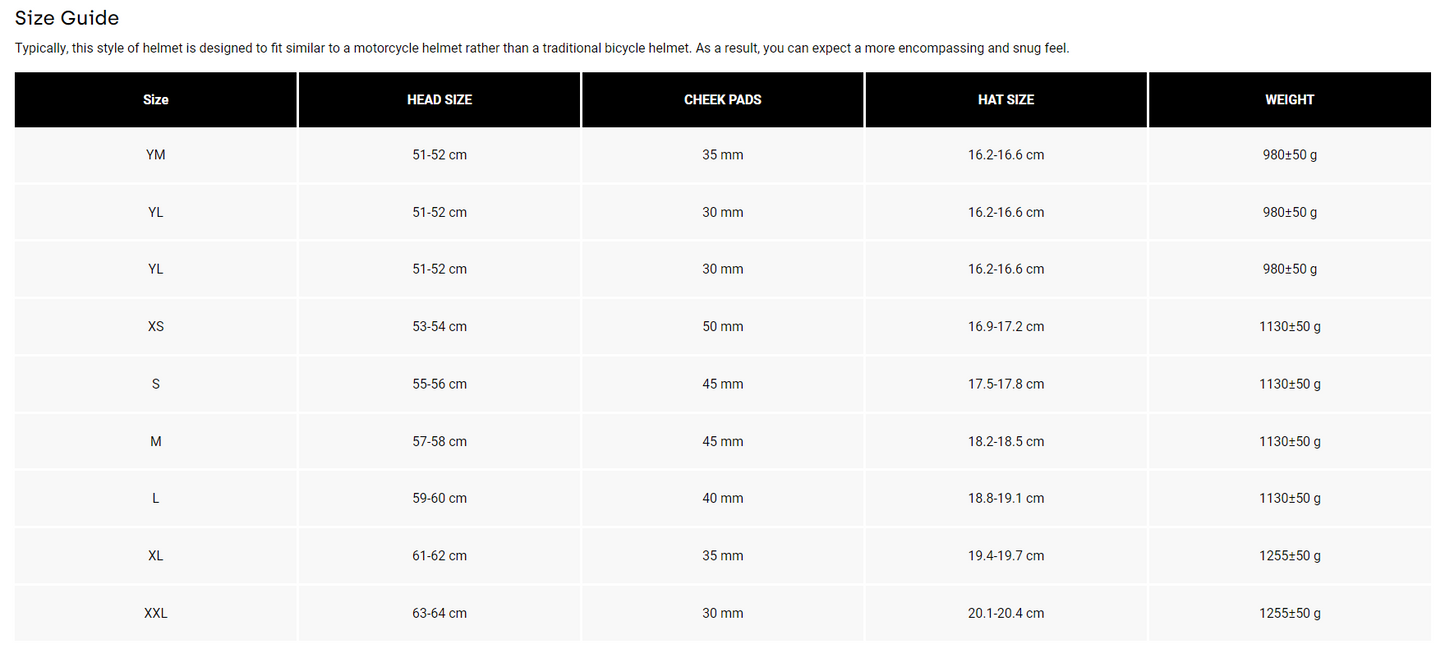
Task: Click the 57-58 cm head size cell
Action: pos(439,441)
